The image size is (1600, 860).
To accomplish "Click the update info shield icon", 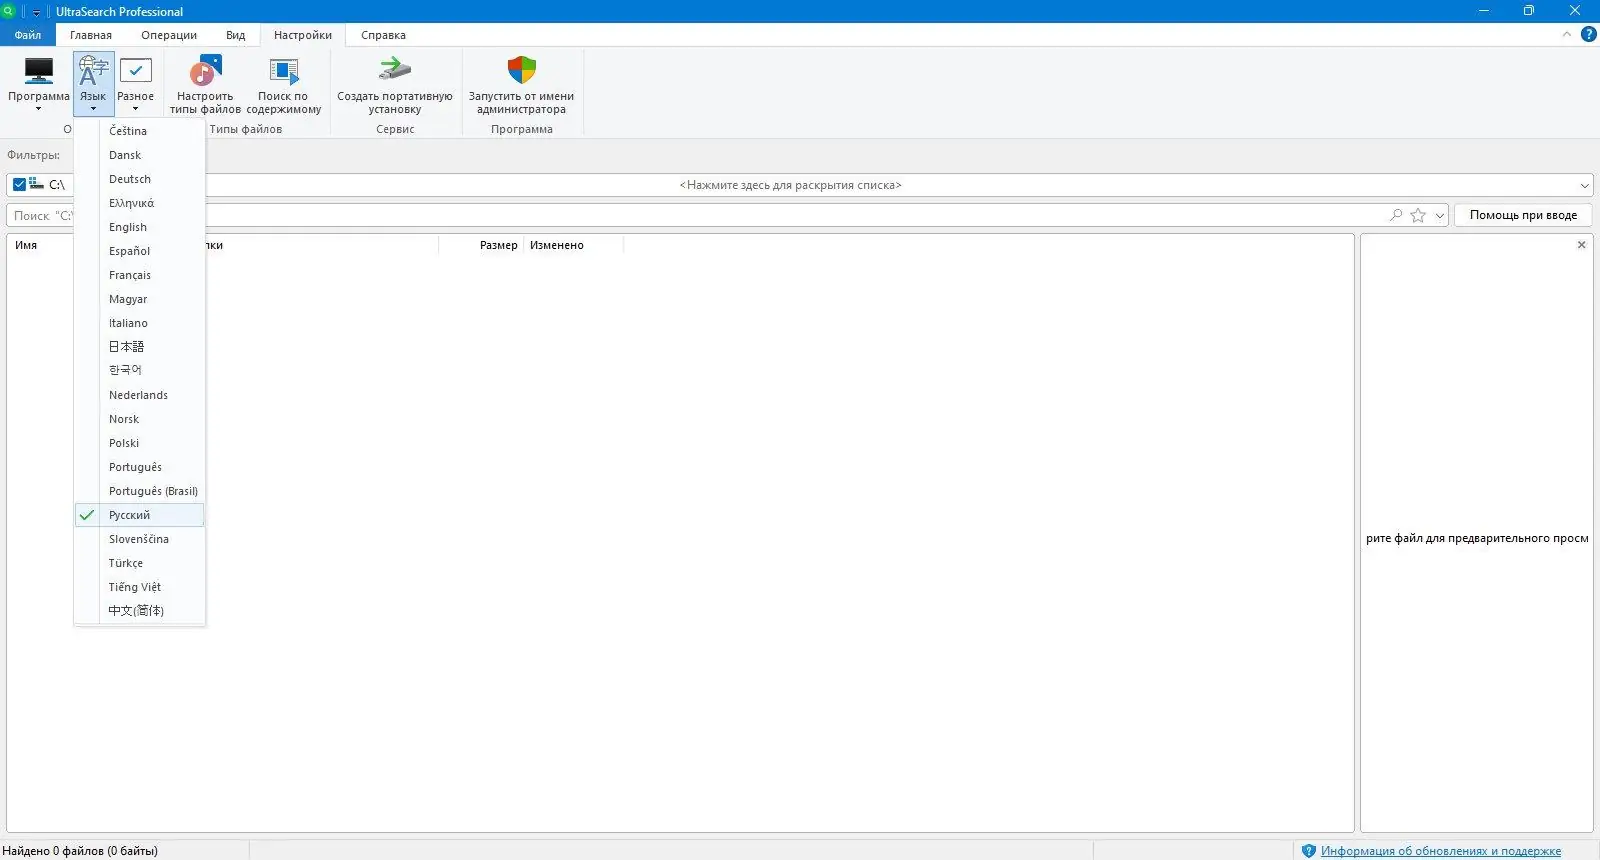I will (x=1308, y=851).
